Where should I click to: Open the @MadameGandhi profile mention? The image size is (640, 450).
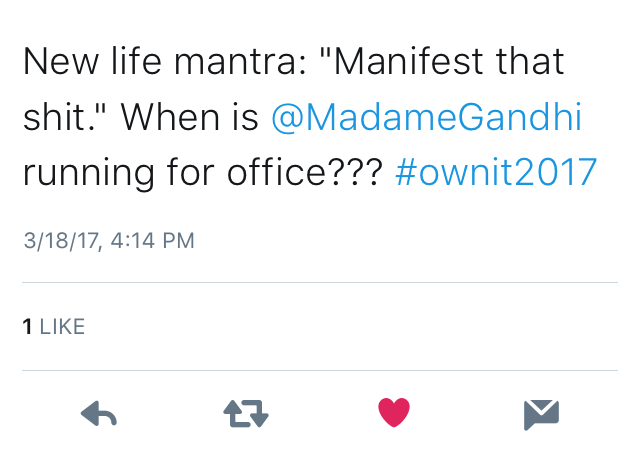coord(426,118)
